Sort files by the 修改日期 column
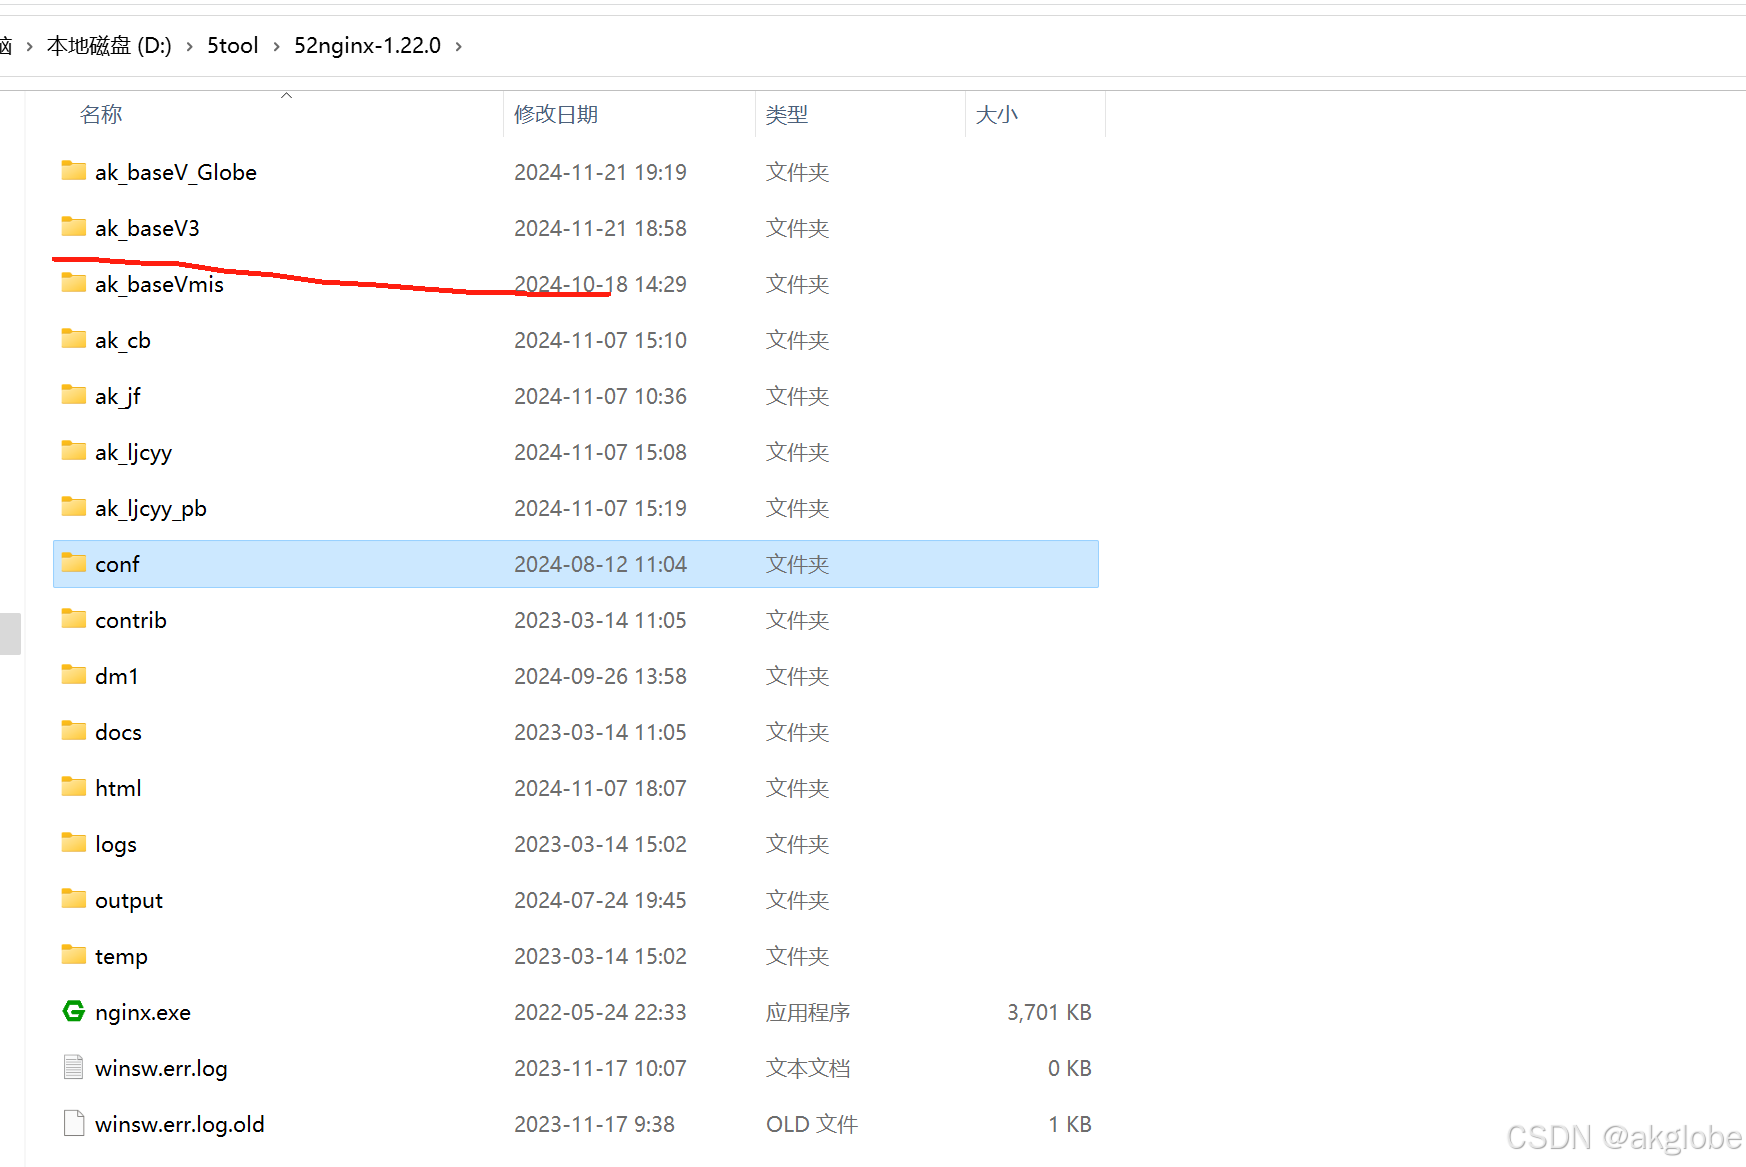The width and height of the screenshot is (1746, 1167). tap(555, 114)
